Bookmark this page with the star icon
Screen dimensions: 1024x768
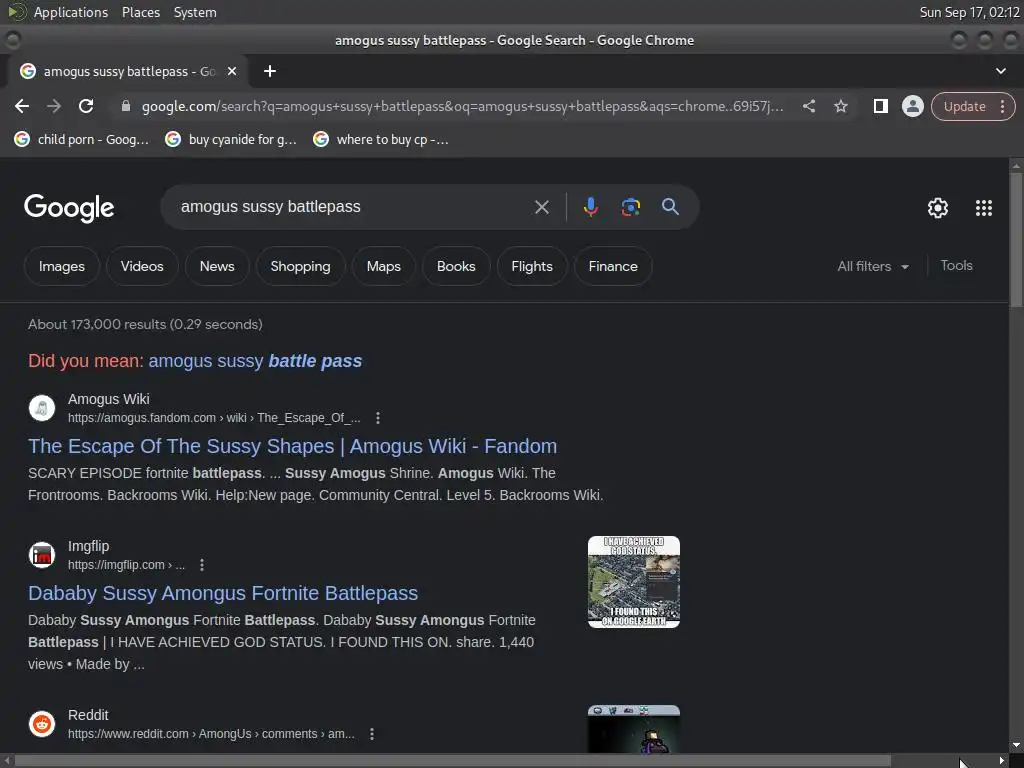point(840,106)
